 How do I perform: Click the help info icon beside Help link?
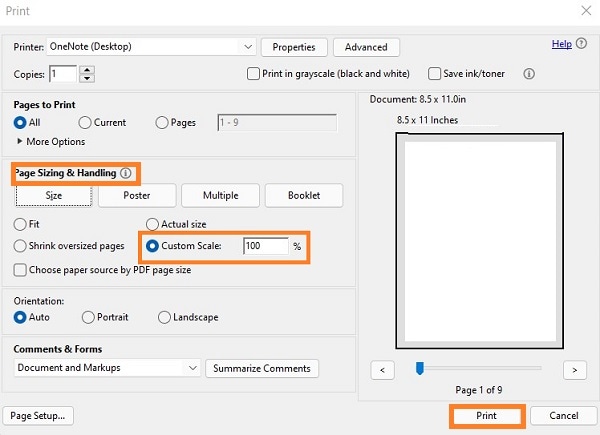pyautogui.click(x=582, y=45)
